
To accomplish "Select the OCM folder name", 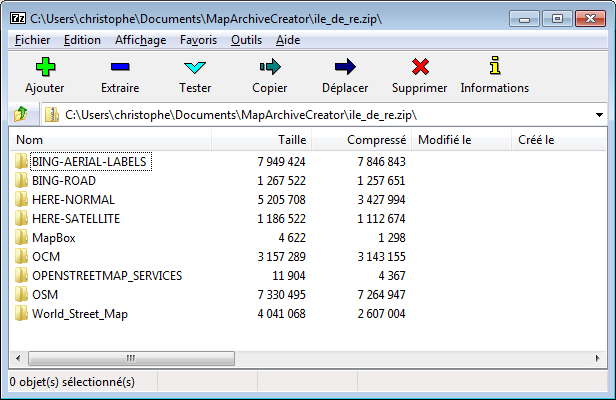I will pos(46,257).
